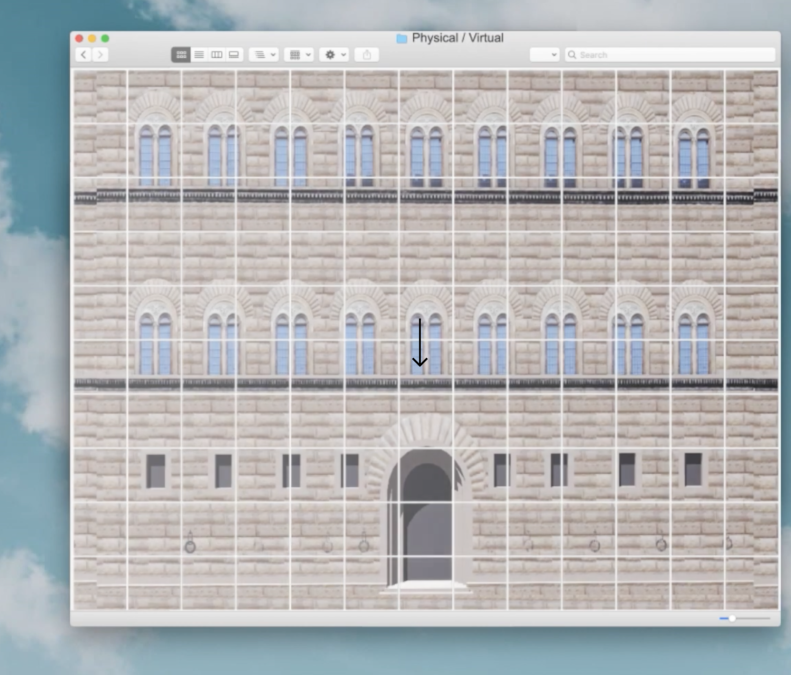
Task: Open the gear action menu
Action: point(334,54)
